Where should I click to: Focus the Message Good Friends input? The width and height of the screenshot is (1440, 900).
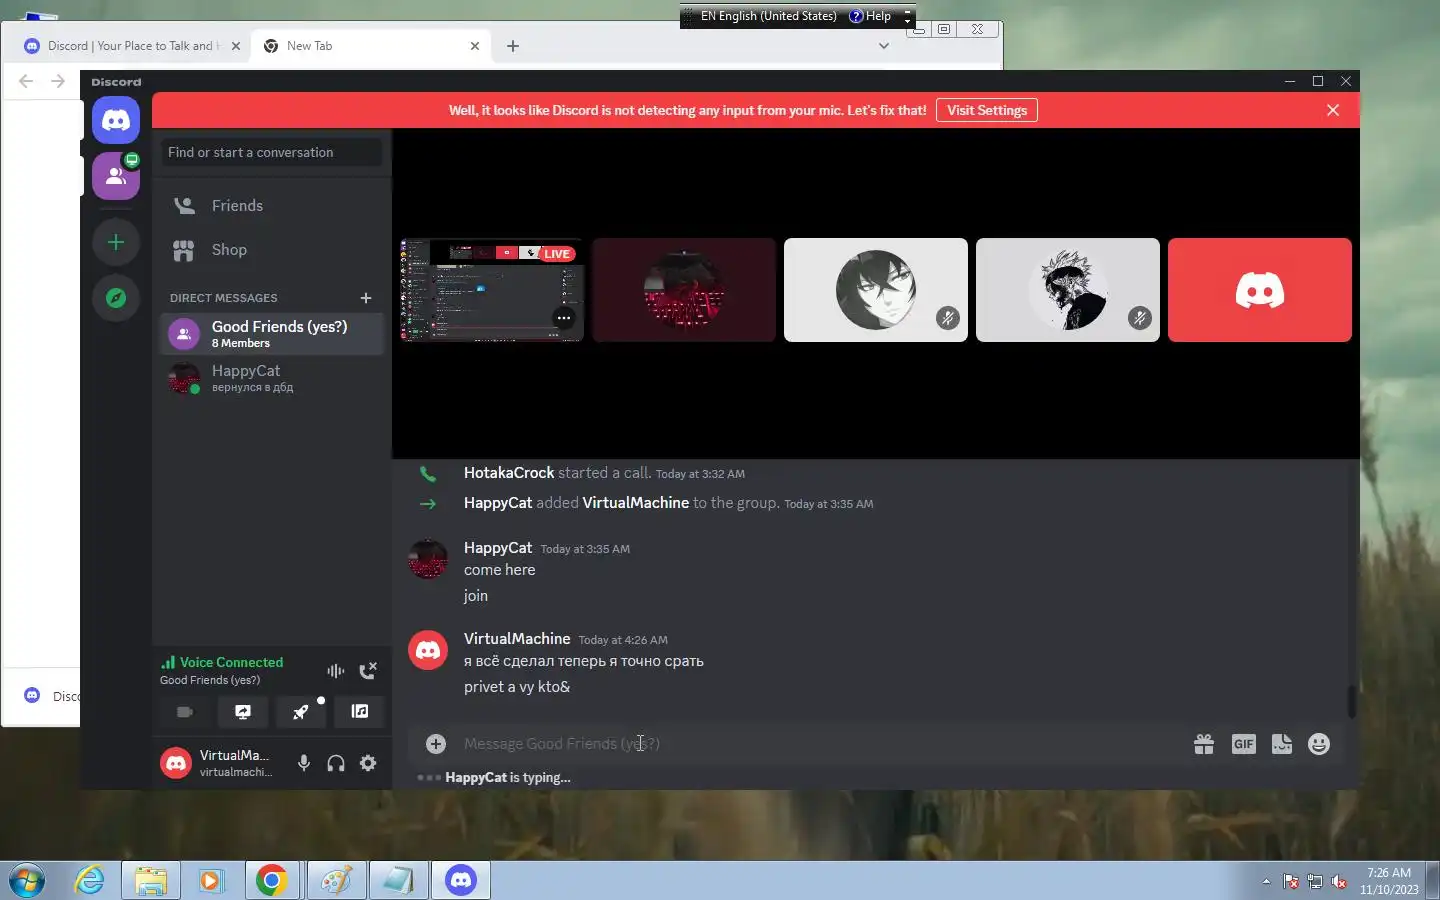tap(820, 744)
